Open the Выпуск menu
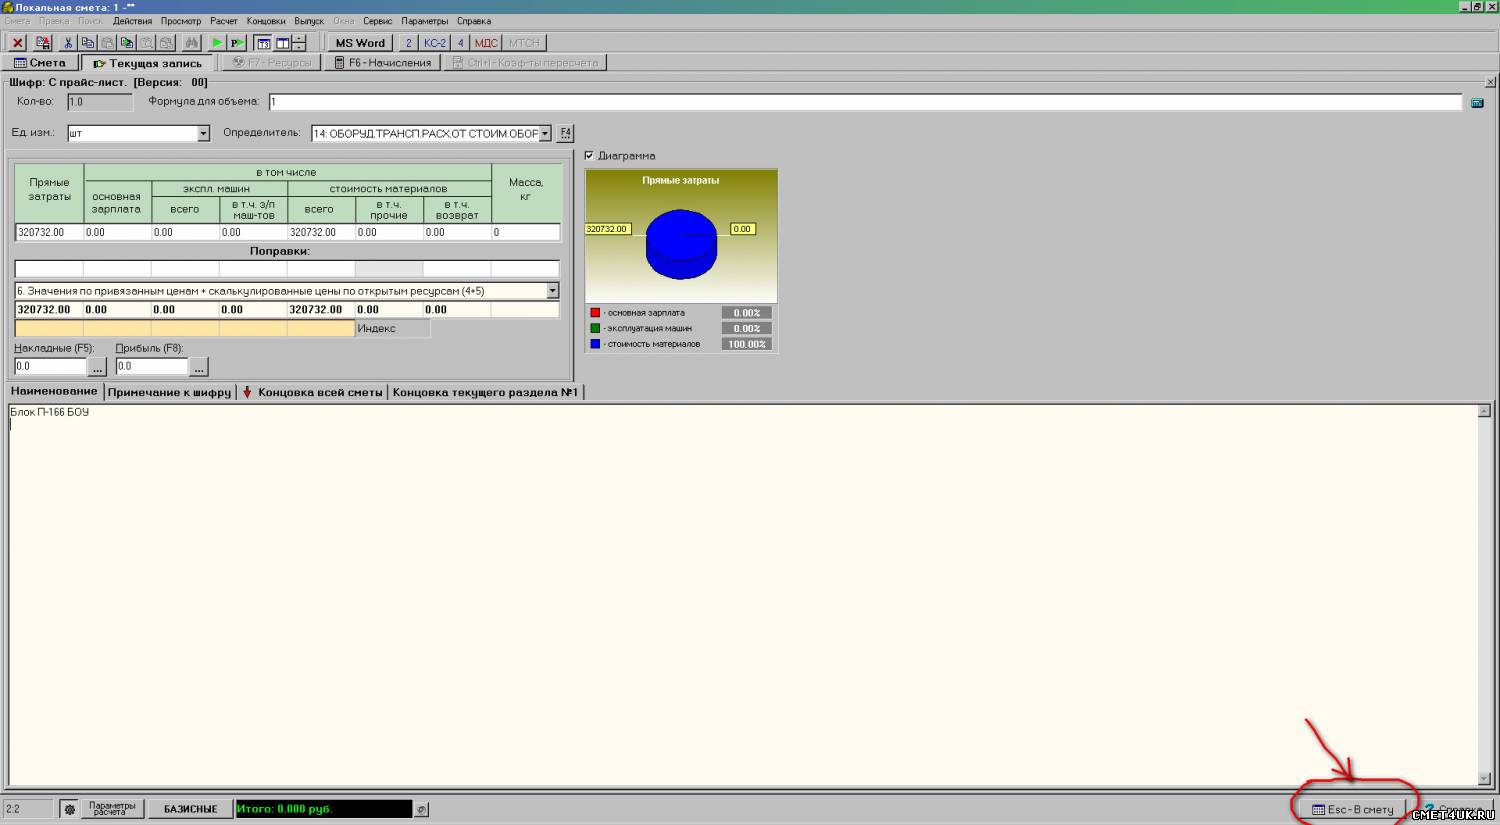Viewport: 1500px width, 825px height. (309, 21)
